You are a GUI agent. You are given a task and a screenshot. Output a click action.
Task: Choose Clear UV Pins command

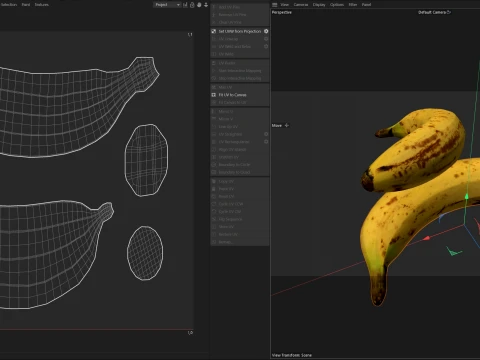[240, 22]
